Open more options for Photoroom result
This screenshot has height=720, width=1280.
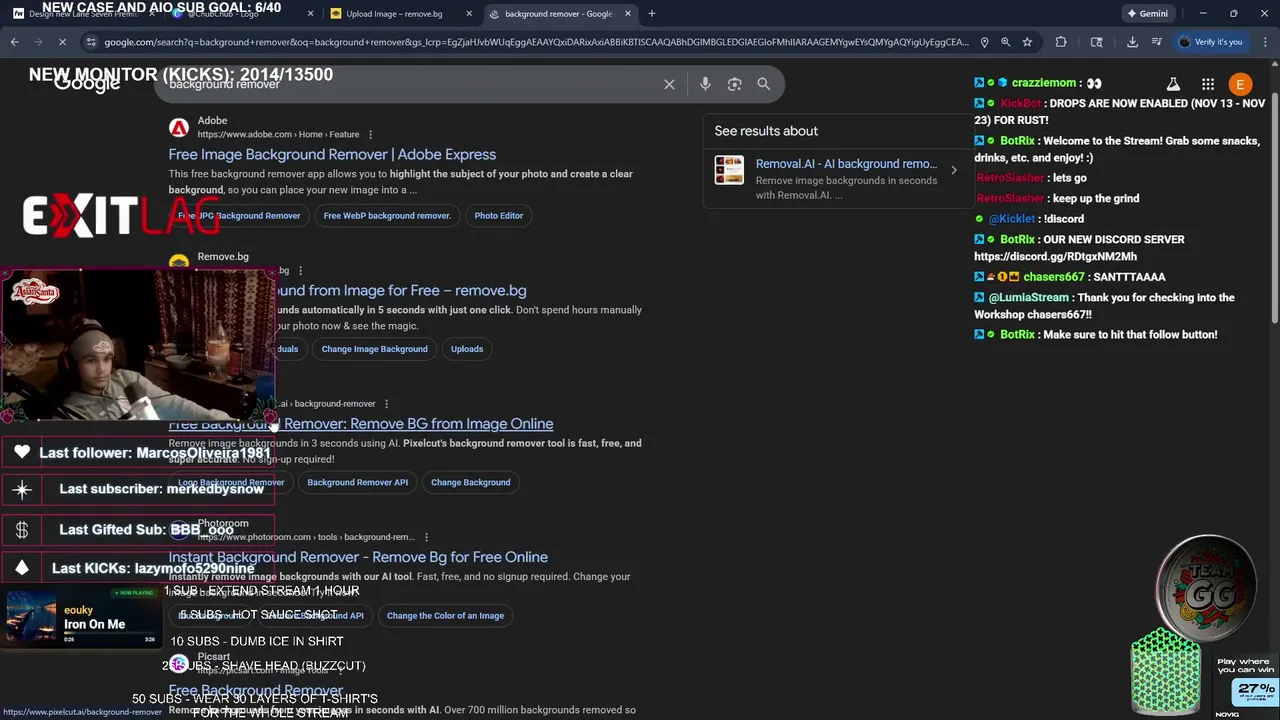pyautogui.click(x=426, y=538)
